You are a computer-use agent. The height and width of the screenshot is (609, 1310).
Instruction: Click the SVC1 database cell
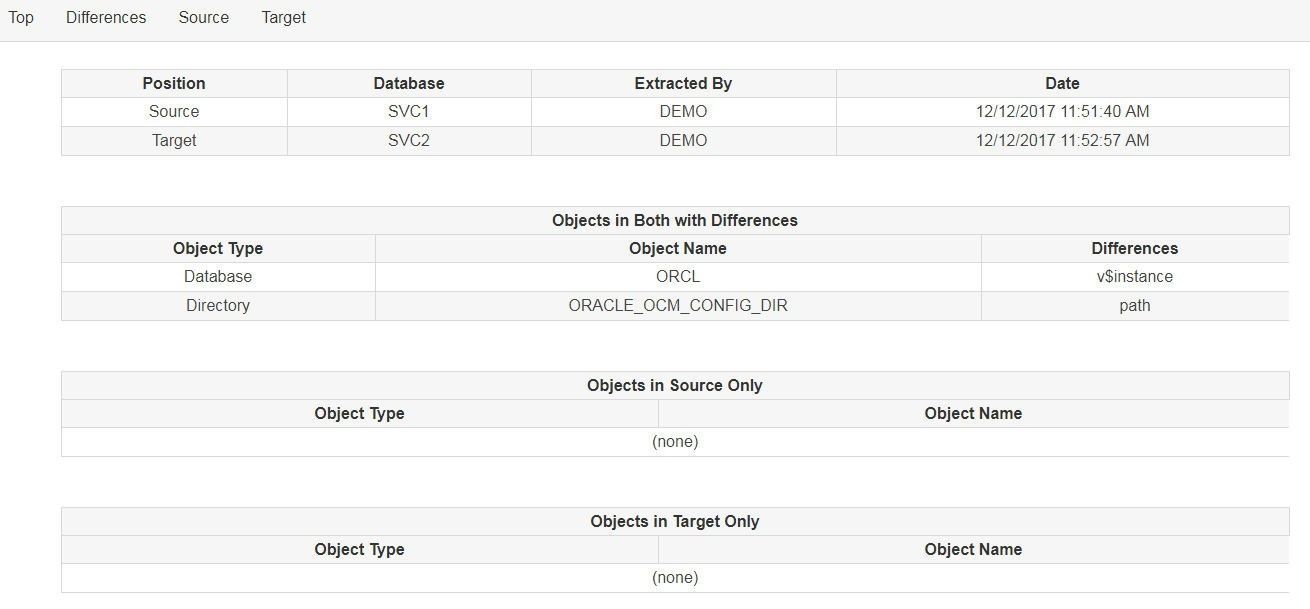409,112
